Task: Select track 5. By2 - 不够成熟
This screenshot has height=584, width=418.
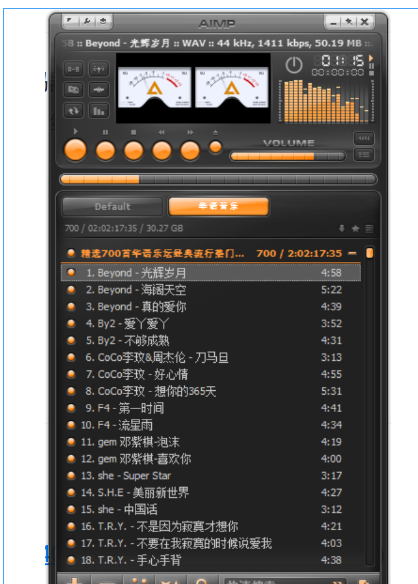Action: click(x=211, y=340)
